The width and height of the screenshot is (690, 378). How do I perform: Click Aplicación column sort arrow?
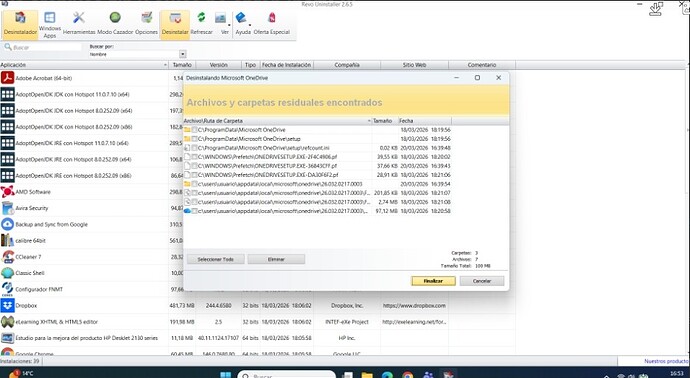tap(165, 65)
